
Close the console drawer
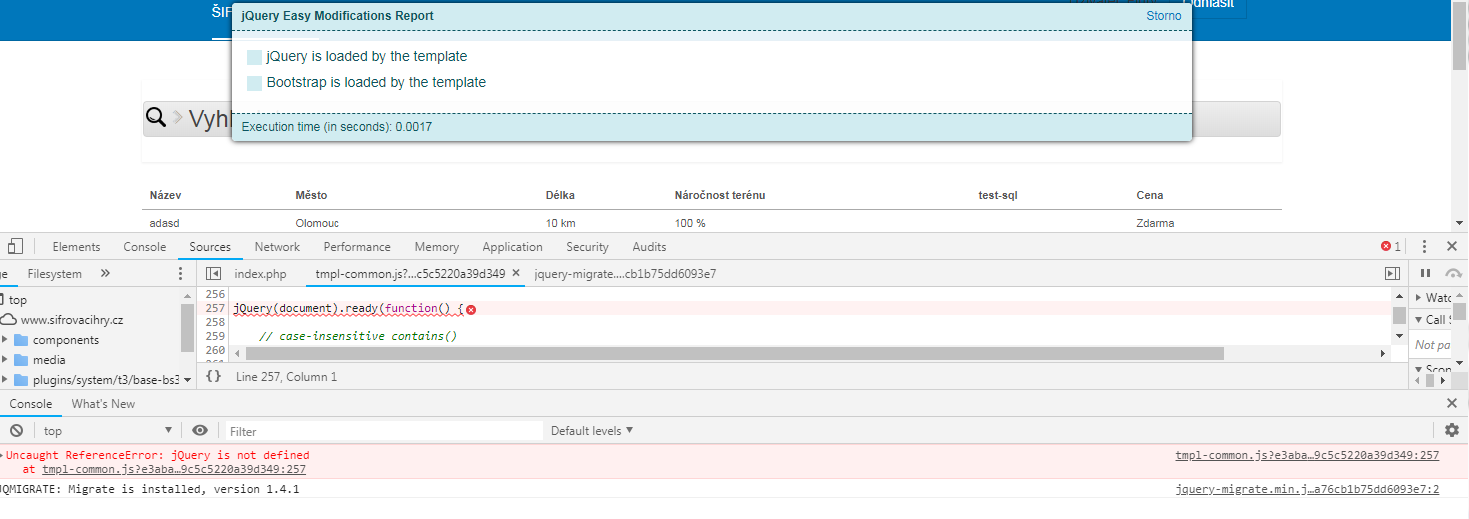click(x=1452, y=403)
